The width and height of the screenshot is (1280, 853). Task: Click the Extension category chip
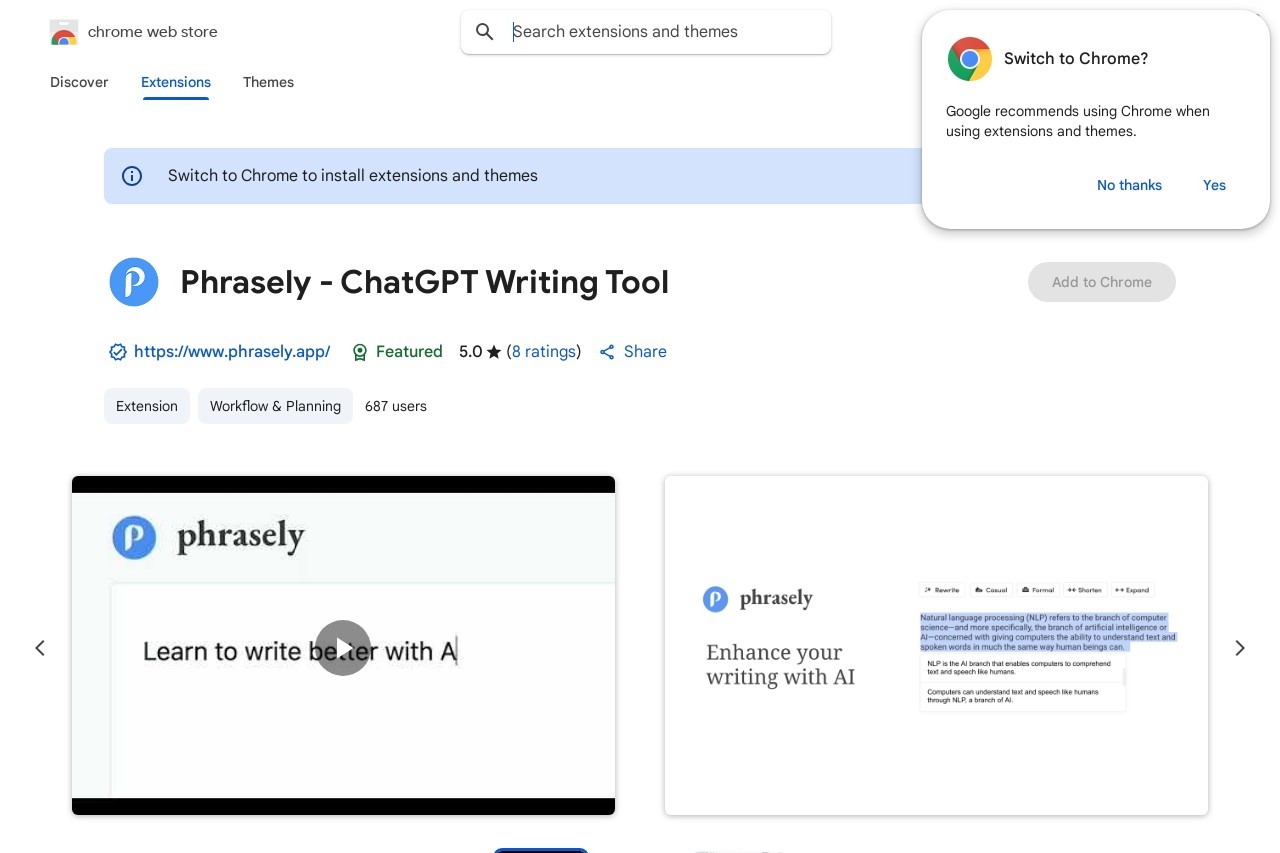(147, 406)
